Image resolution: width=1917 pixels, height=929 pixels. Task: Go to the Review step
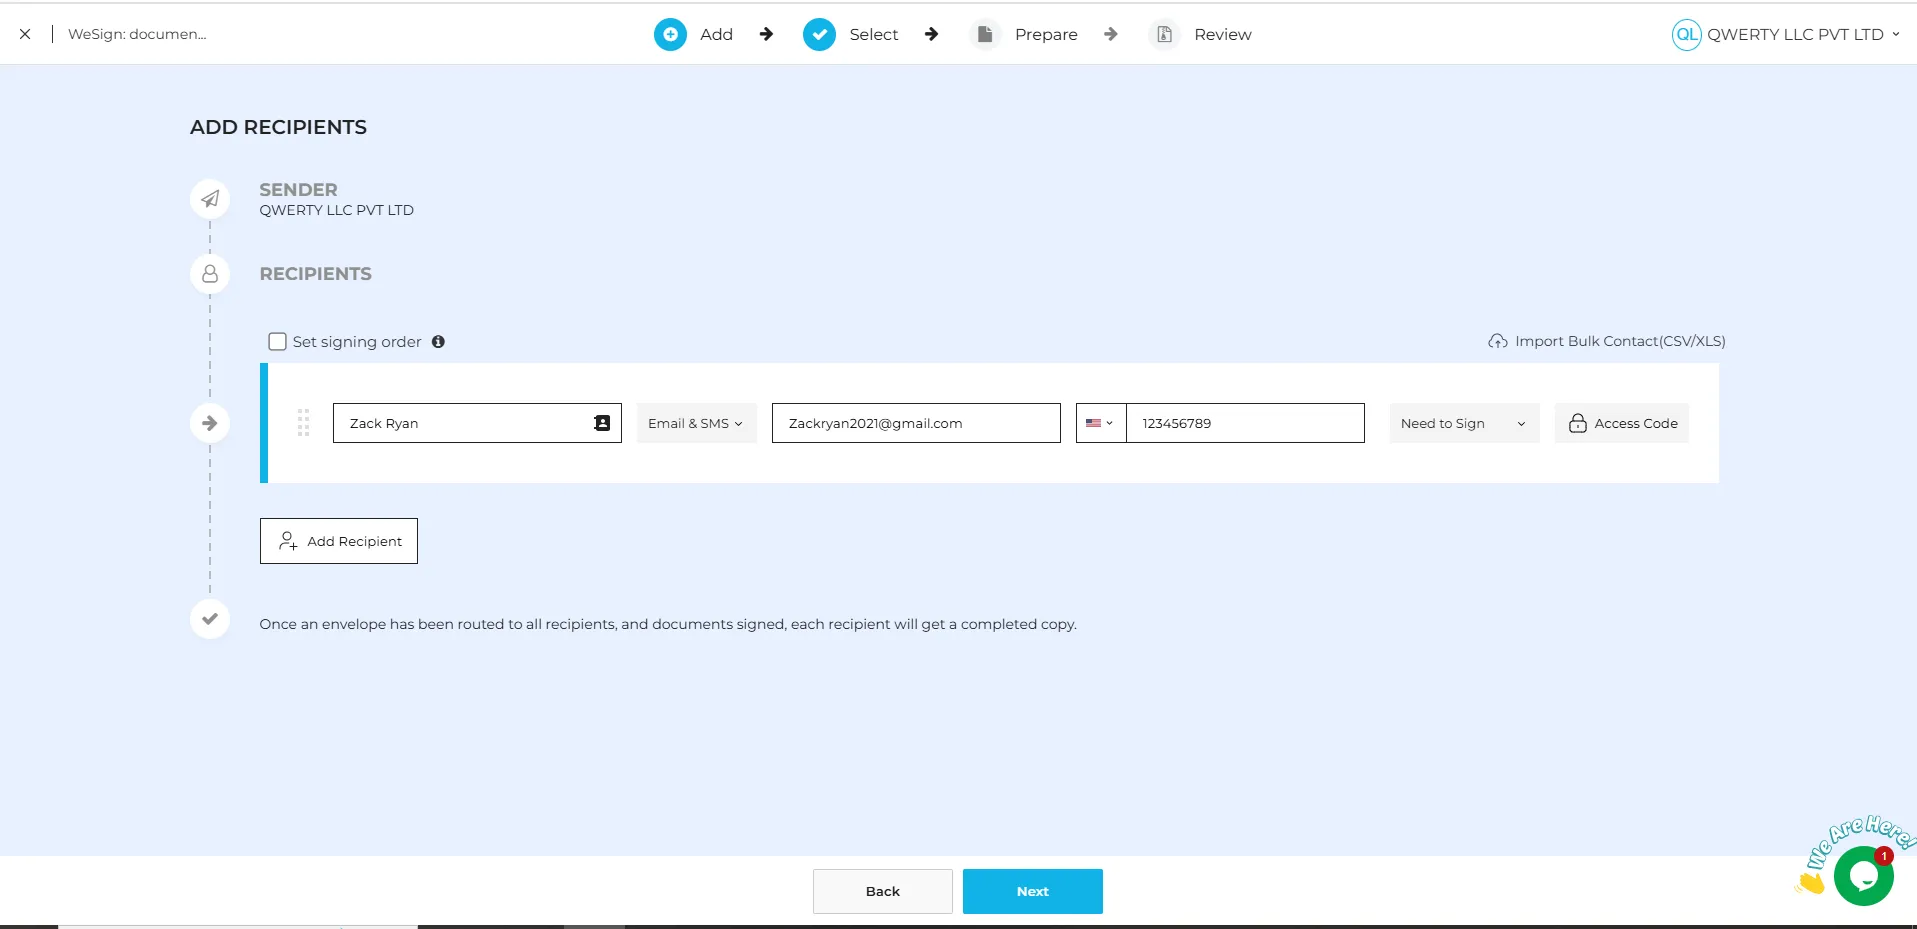[x=1221, y=35]
